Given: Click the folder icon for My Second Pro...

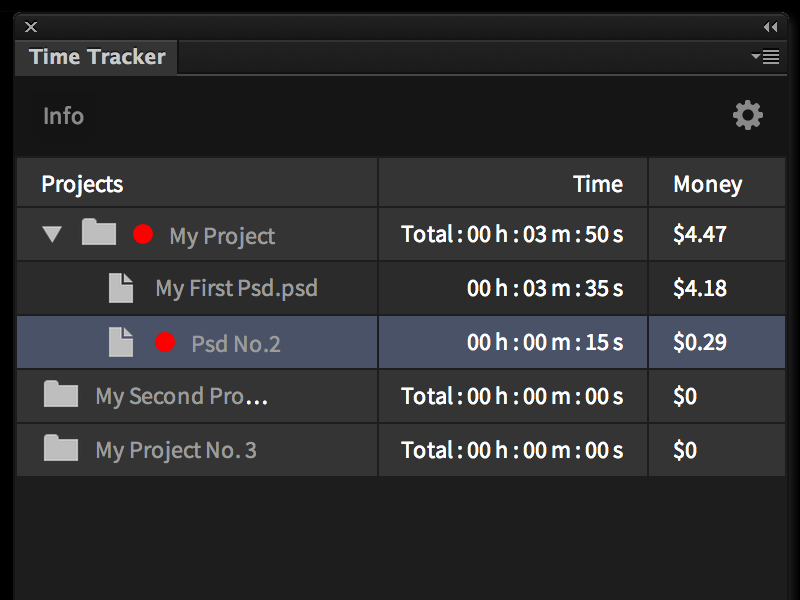Looking at the screenshot, I should click(x=60, y=393).
